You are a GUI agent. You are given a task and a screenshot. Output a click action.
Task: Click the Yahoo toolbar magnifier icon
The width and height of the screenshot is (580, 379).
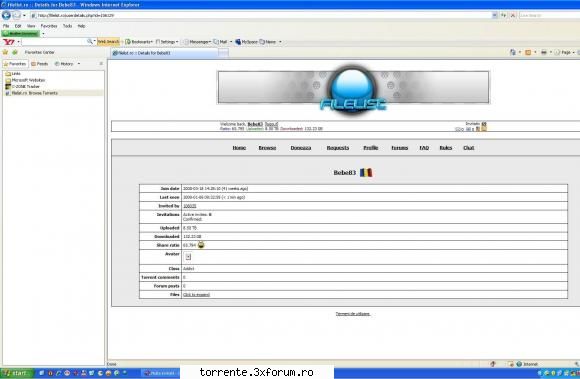[x=90, y=42]
